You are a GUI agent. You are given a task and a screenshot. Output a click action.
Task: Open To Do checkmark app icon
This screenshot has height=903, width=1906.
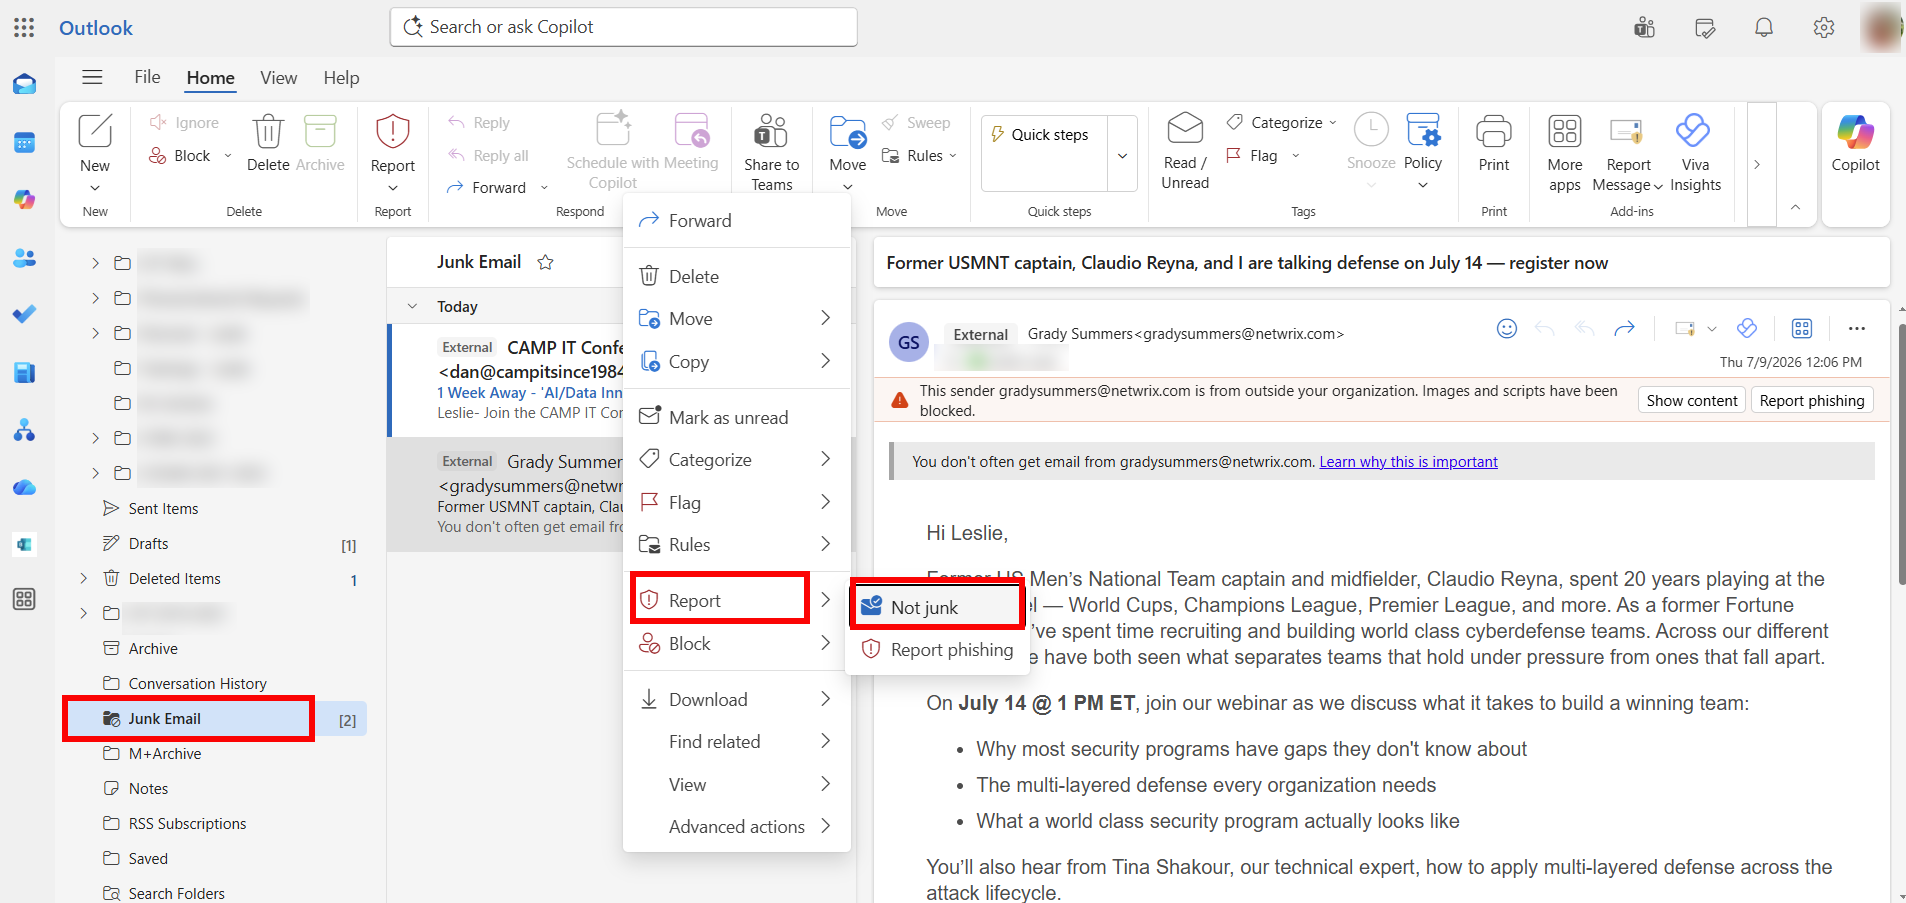24,314
